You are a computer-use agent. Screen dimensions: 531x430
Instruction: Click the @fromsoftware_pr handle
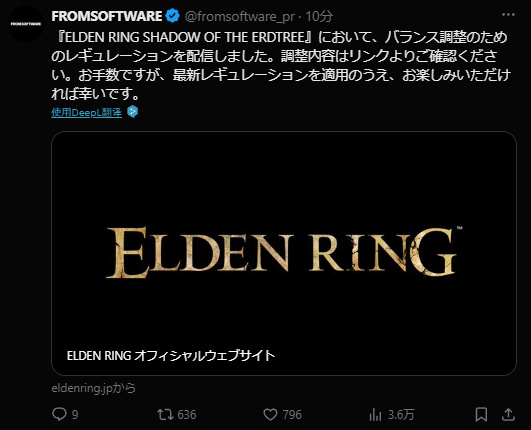tap(240, 16)
